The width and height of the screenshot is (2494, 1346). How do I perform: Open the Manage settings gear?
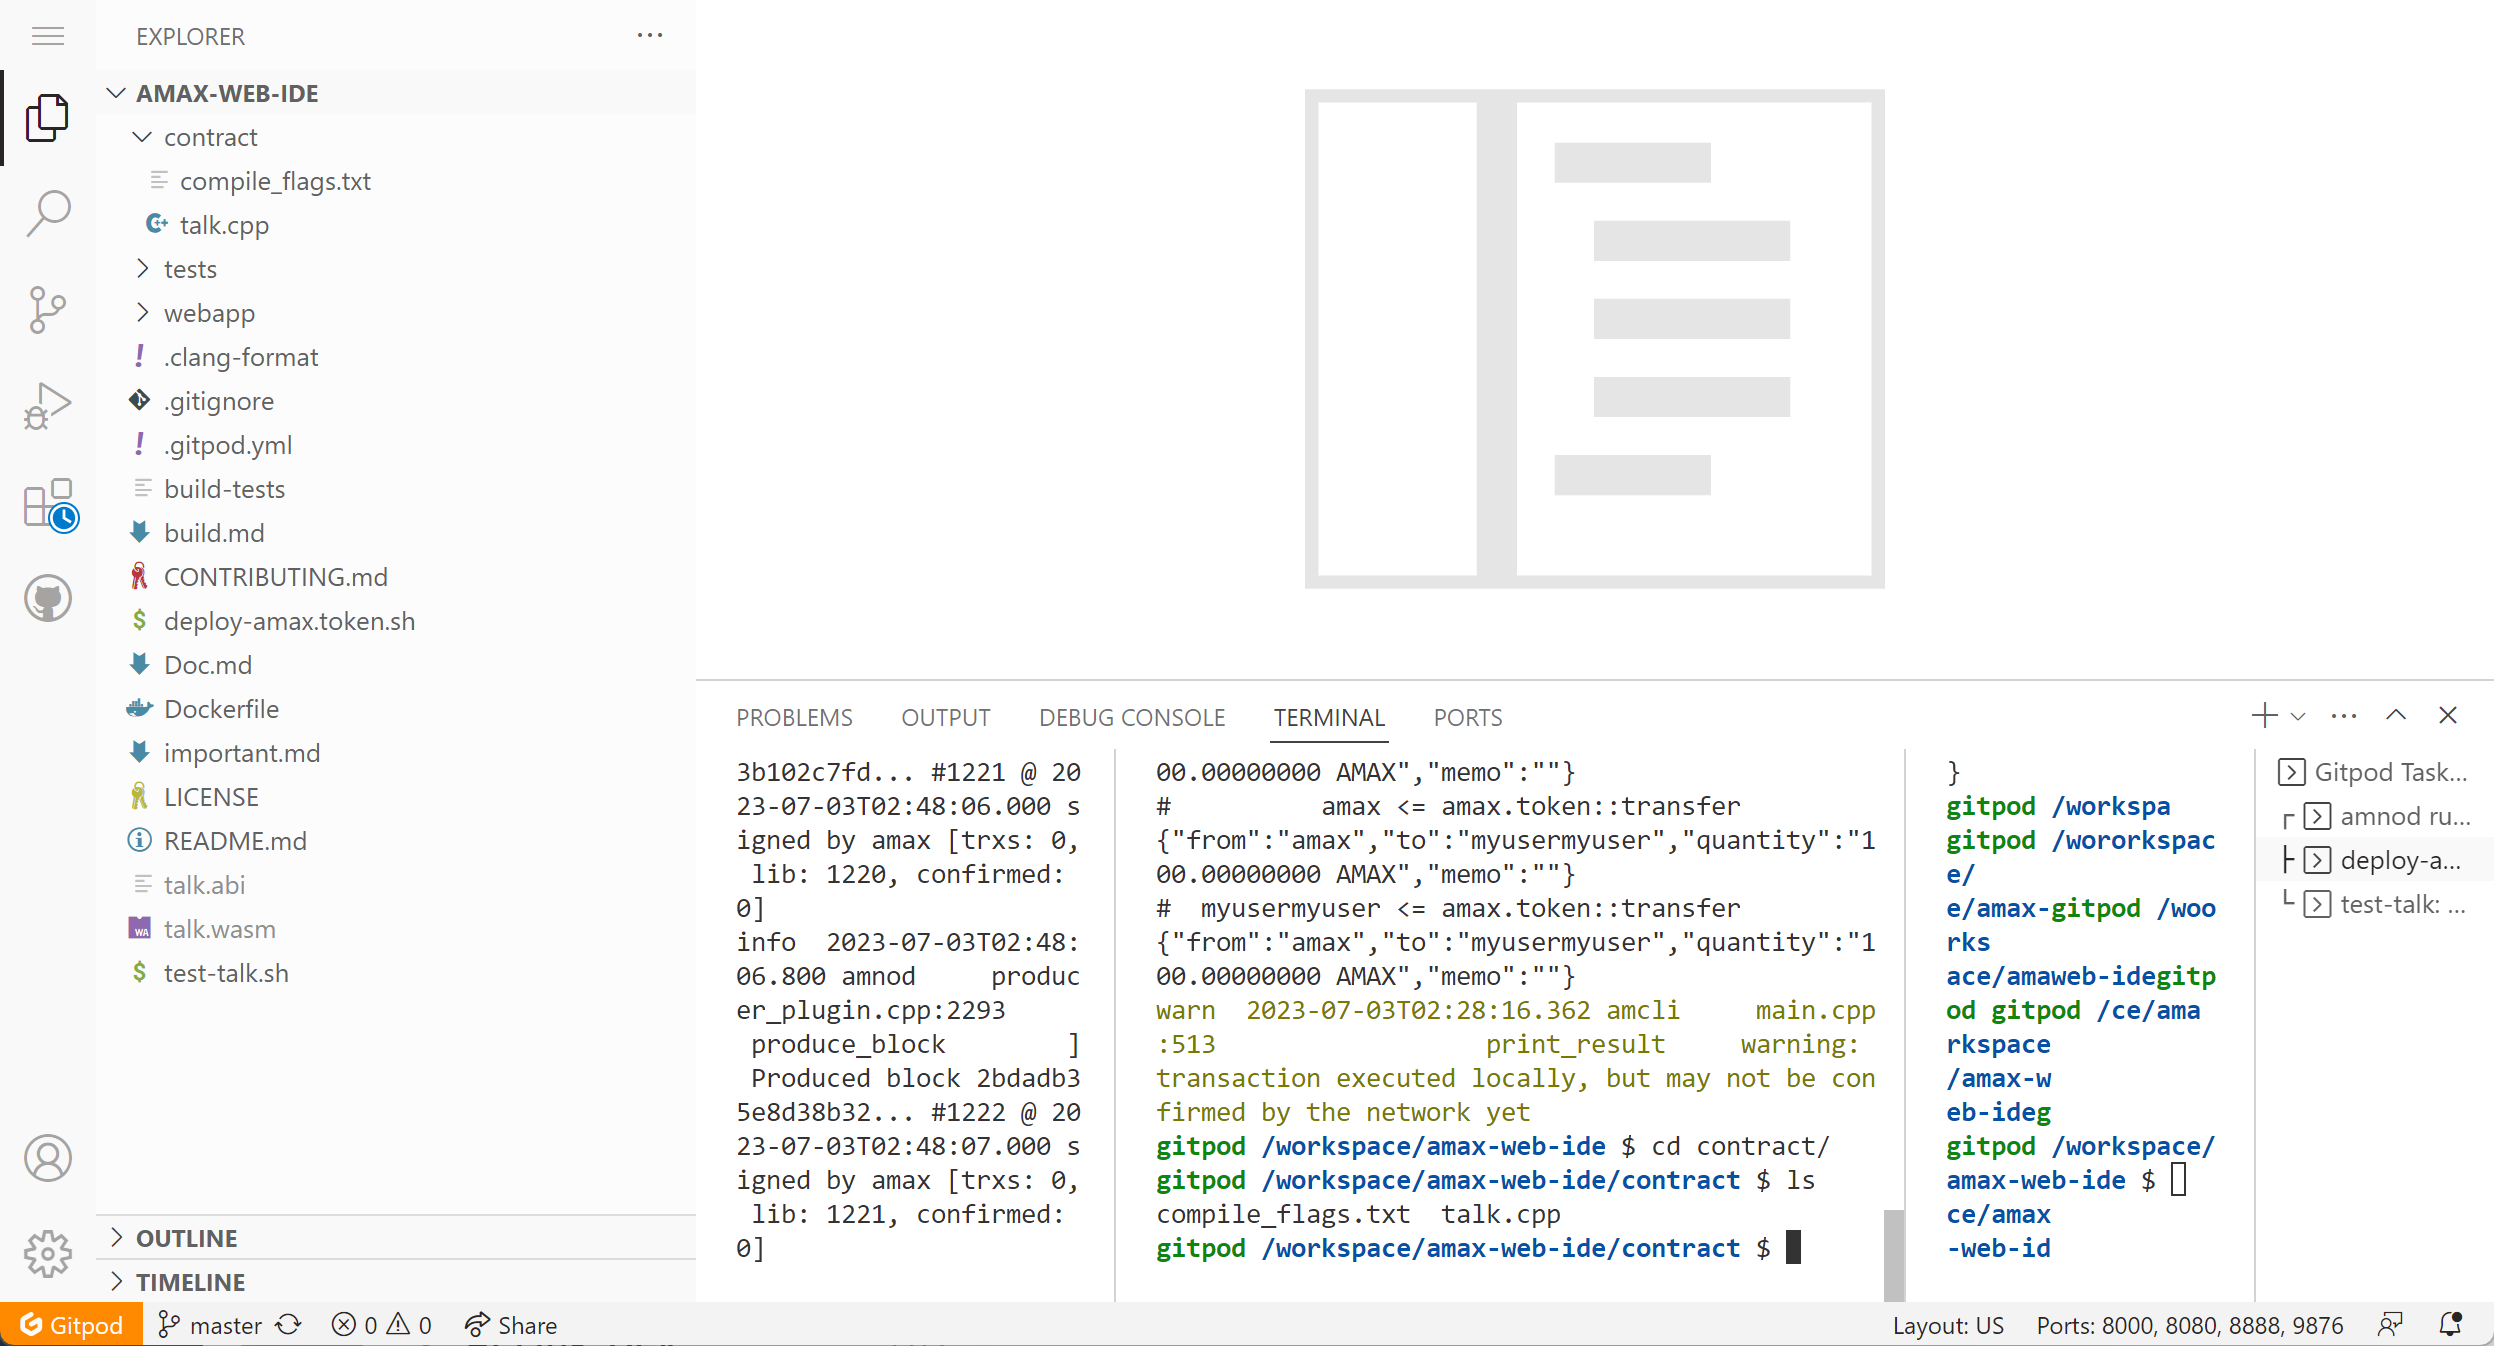(x=48, y=1253)
